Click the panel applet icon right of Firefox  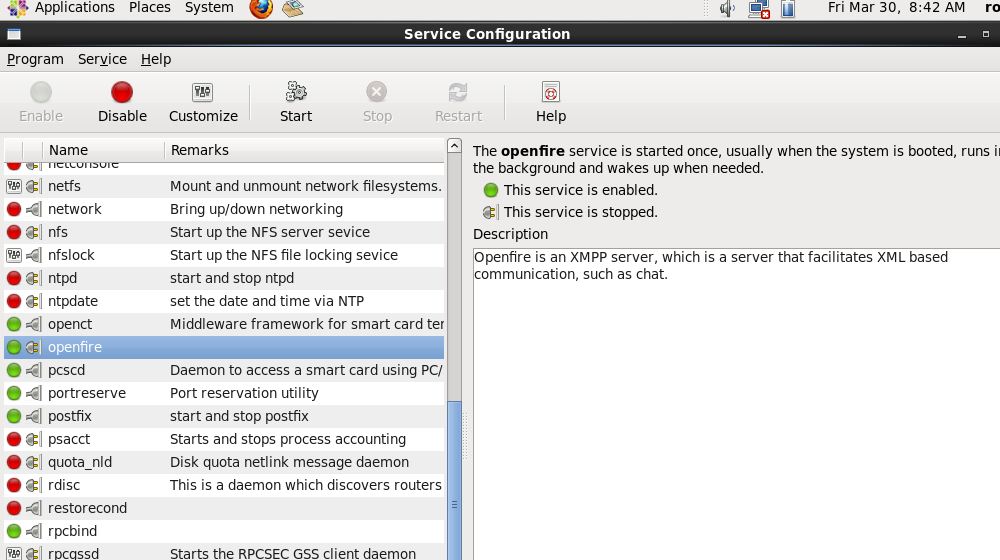(293, 8)
